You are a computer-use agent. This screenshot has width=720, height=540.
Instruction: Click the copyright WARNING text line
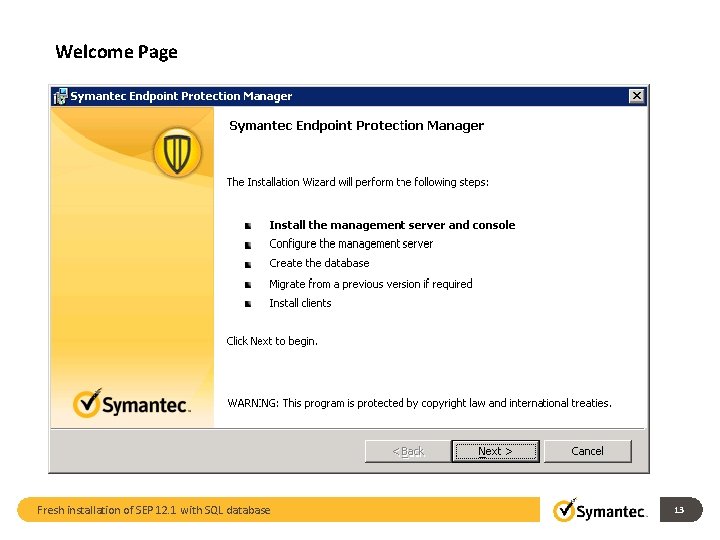click(x=419, y=403)
